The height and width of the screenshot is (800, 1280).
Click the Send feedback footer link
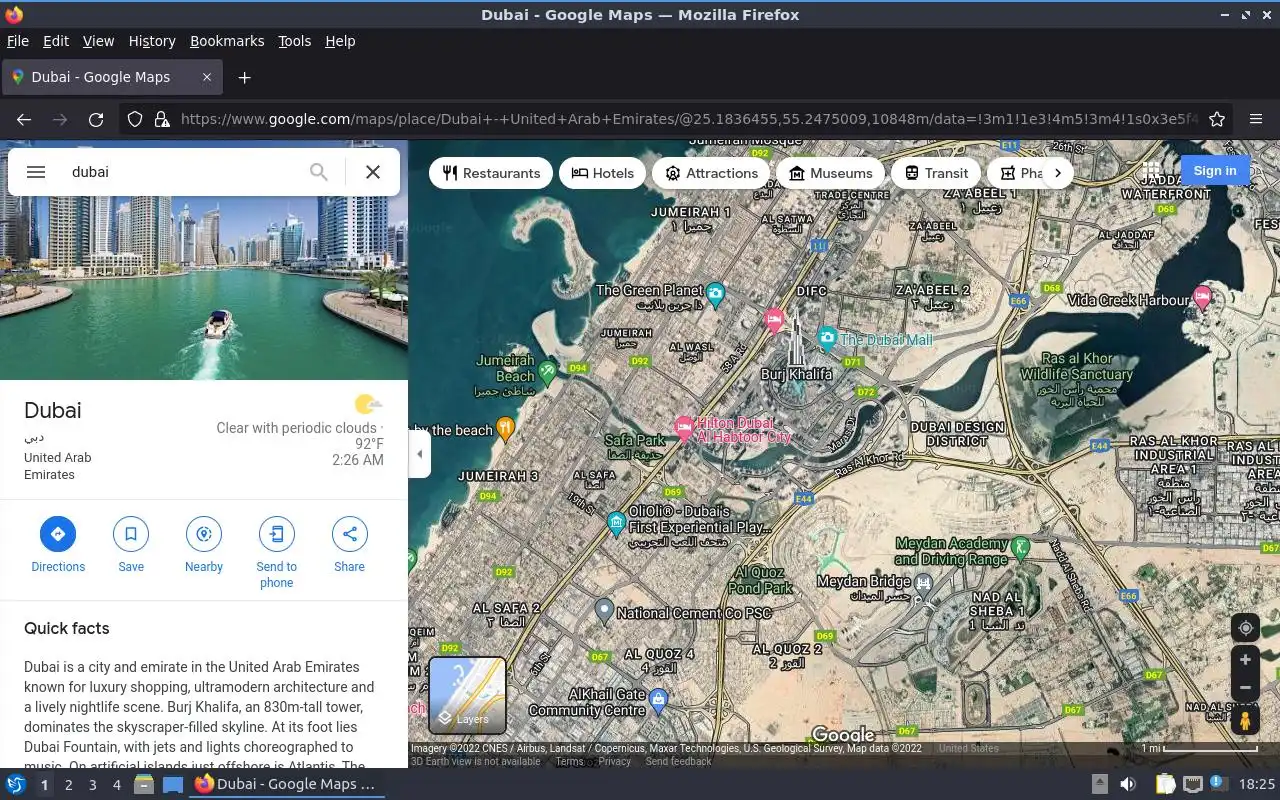tap(678, 762)
